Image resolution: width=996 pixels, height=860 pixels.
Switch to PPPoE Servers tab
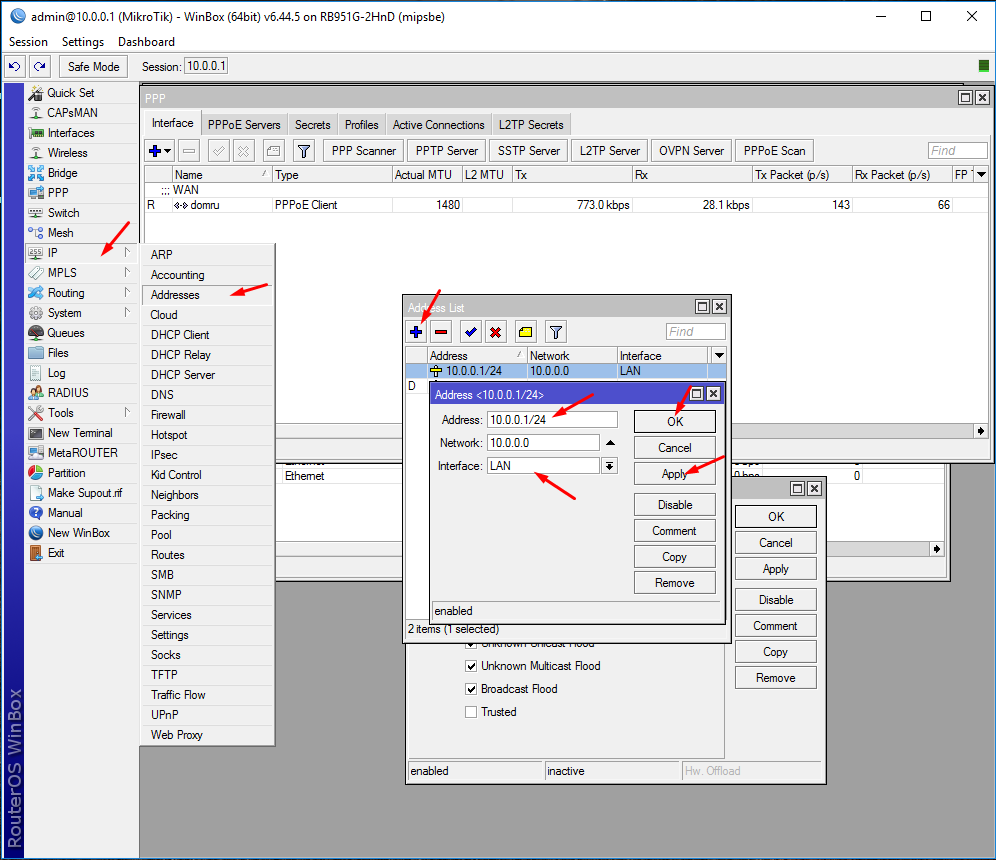[x=244, y=124]
